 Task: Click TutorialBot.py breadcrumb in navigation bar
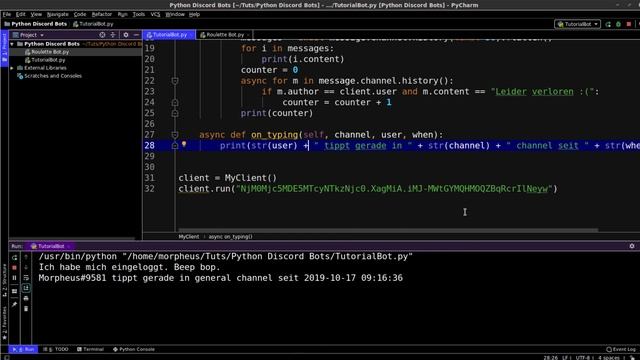[x=93, y=24]
